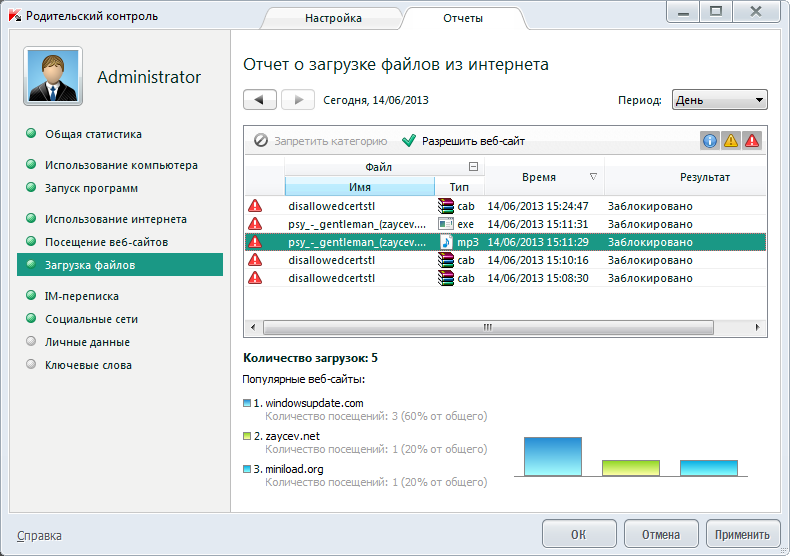This screenshot has height=556, width=790.
Task: Open the Период dropdown set to День
Action: point(719,100)
